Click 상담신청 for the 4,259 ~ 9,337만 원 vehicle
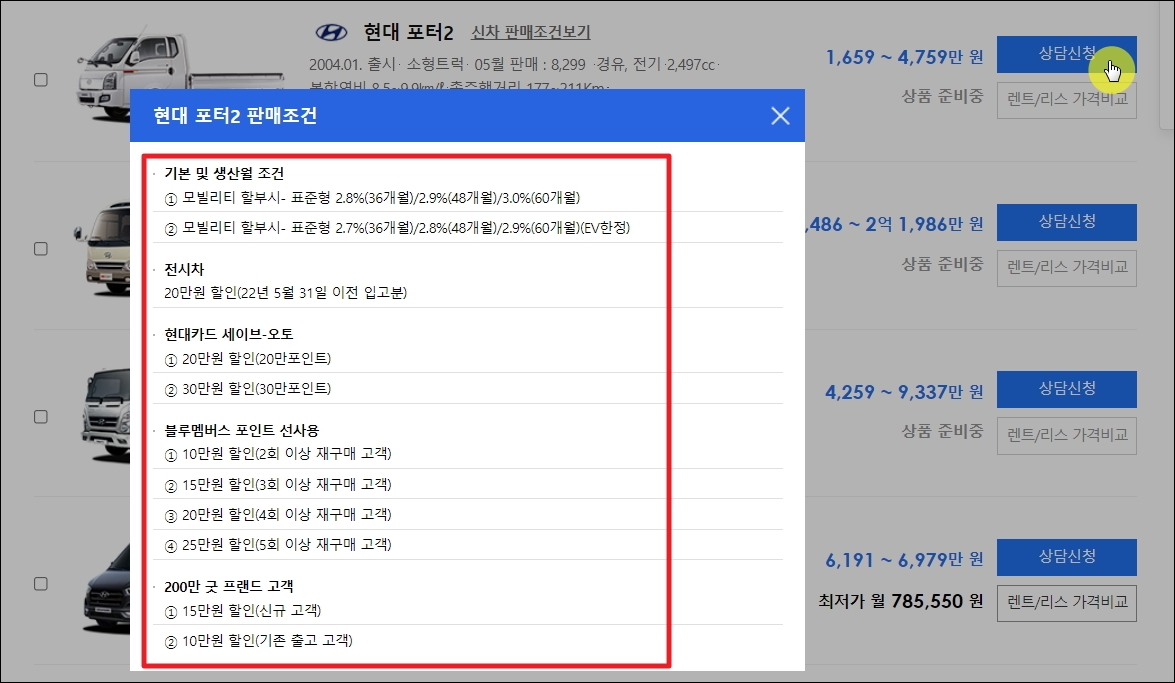1175x683 pixels. coord(1066,389)
